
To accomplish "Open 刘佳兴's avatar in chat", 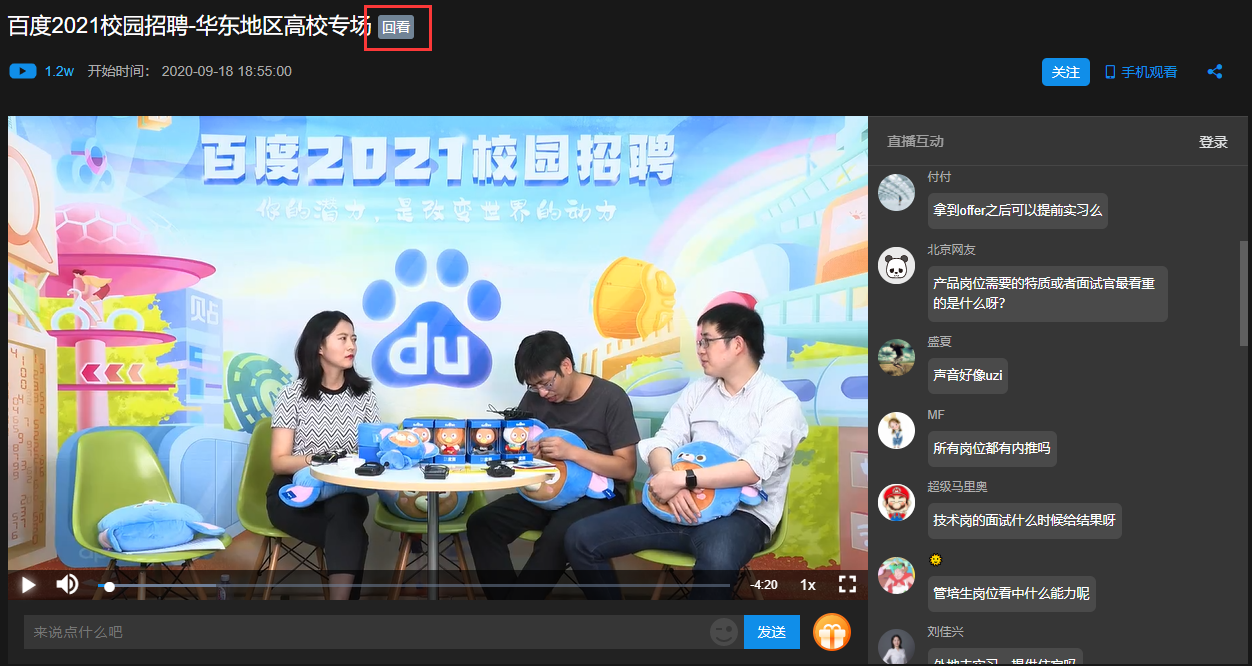I will (896, 647).
